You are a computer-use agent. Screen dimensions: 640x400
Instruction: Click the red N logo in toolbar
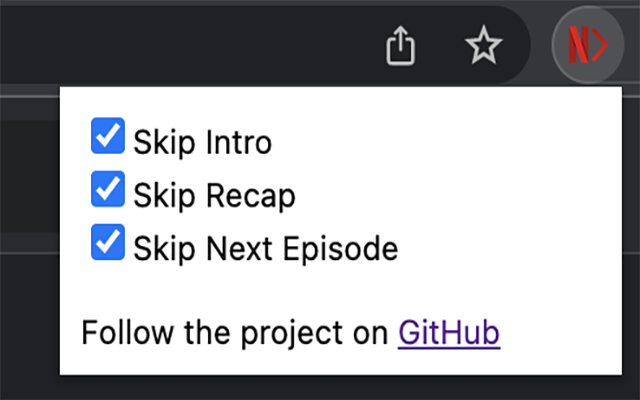(x=579, y=44)
